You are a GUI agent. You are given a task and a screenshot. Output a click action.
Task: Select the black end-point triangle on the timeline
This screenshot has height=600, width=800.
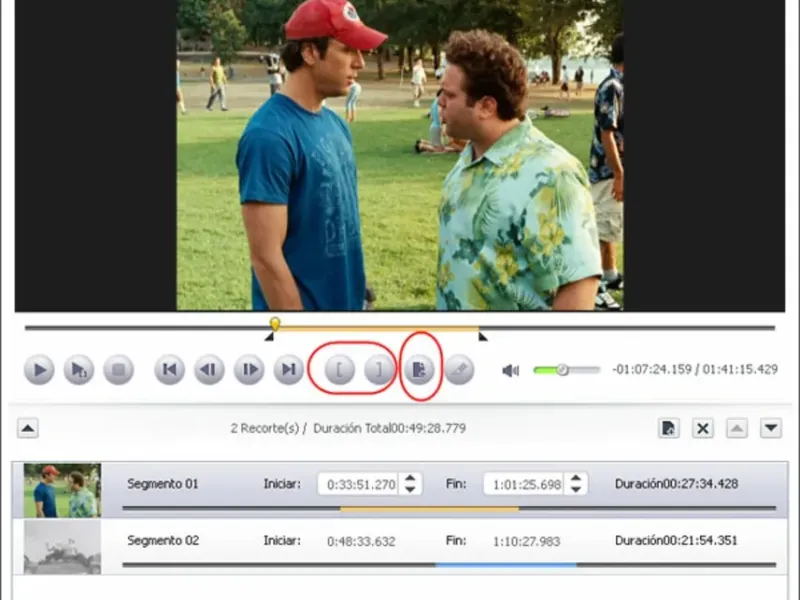[x=483, y=337]
